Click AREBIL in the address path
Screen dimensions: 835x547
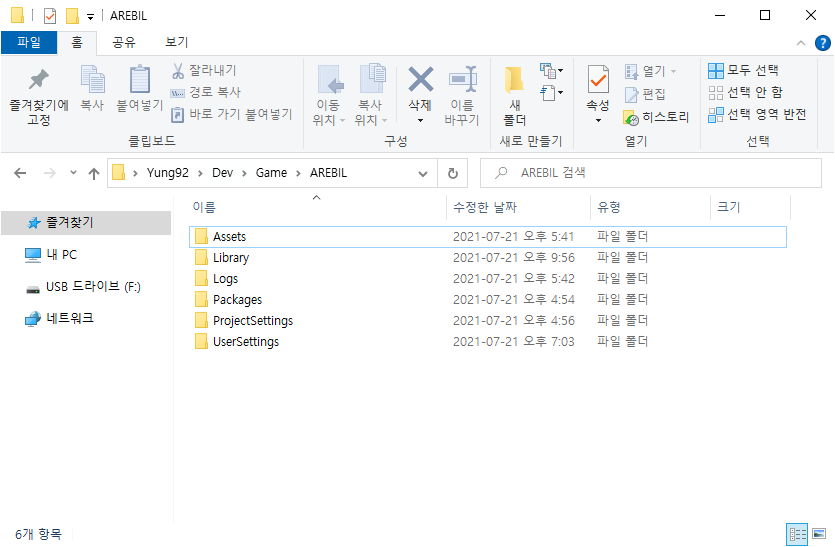(x=329, y=173)
